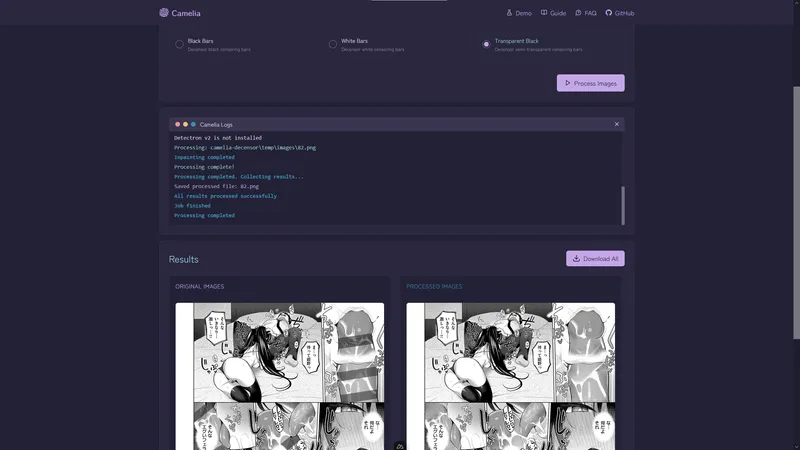Click log line 'Job finished'

point(192,206)
